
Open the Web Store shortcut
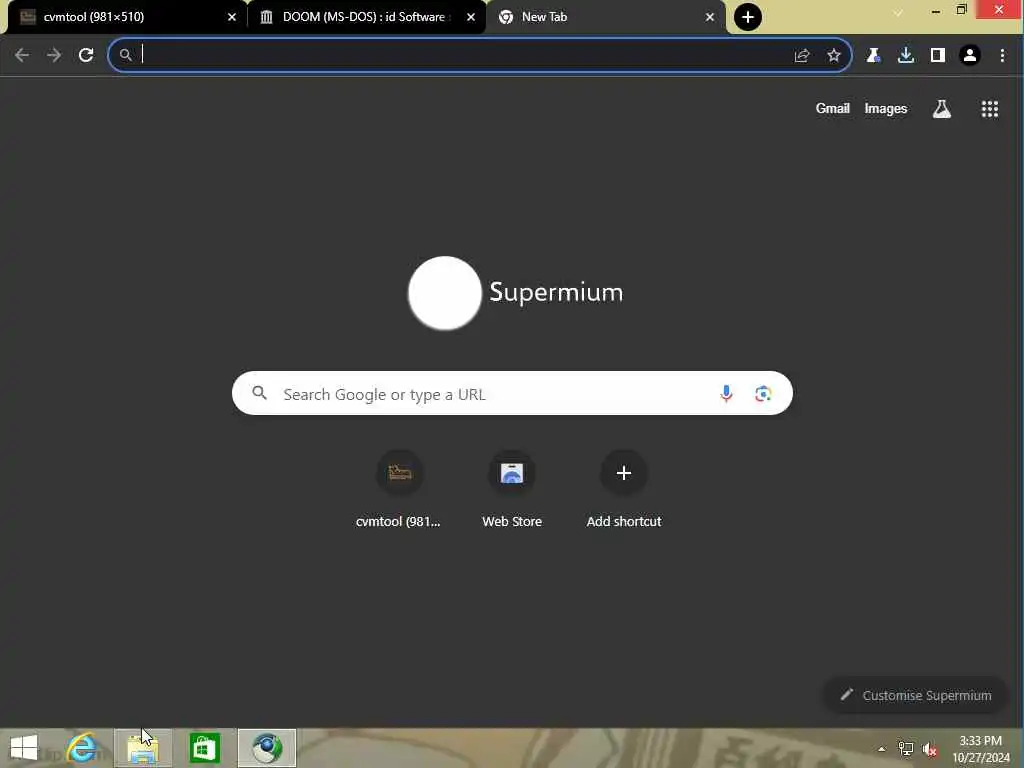[x=512, y=490]
